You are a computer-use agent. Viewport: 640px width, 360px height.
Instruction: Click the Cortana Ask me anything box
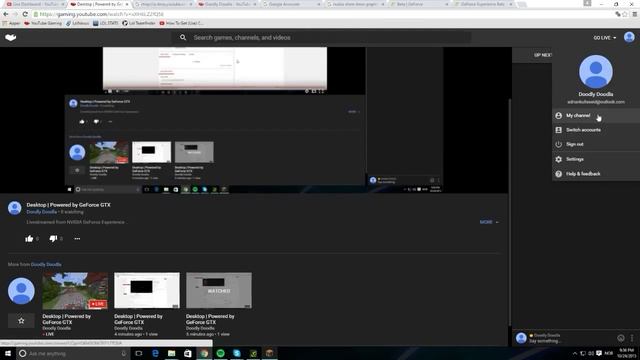tap(73, 353)
